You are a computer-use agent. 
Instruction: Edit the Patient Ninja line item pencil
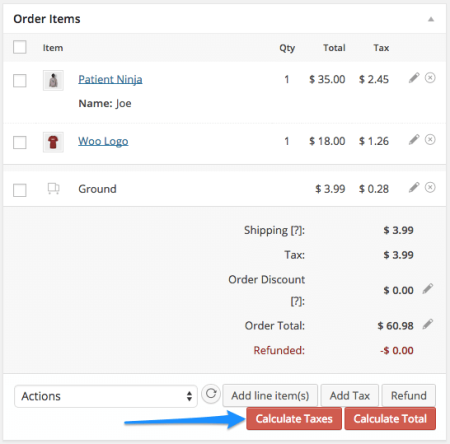pos(414,78)
